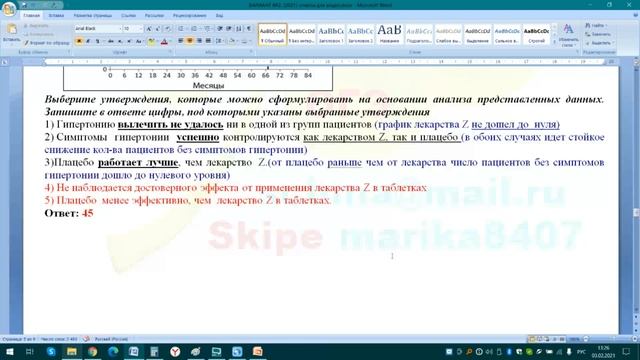Justify paragraph text
The image size is (640, 360).
208,41
